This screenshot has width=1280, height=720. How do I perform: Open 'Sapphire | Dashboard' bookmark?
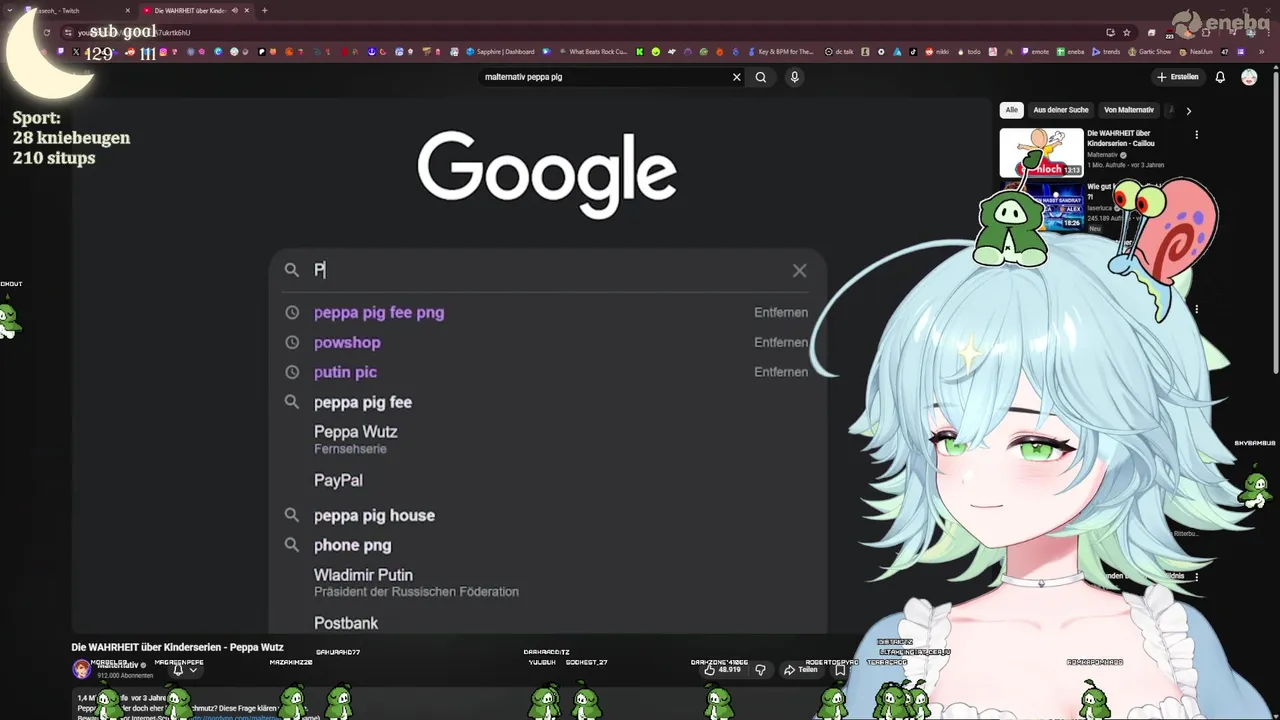click(x=500, y=52)
